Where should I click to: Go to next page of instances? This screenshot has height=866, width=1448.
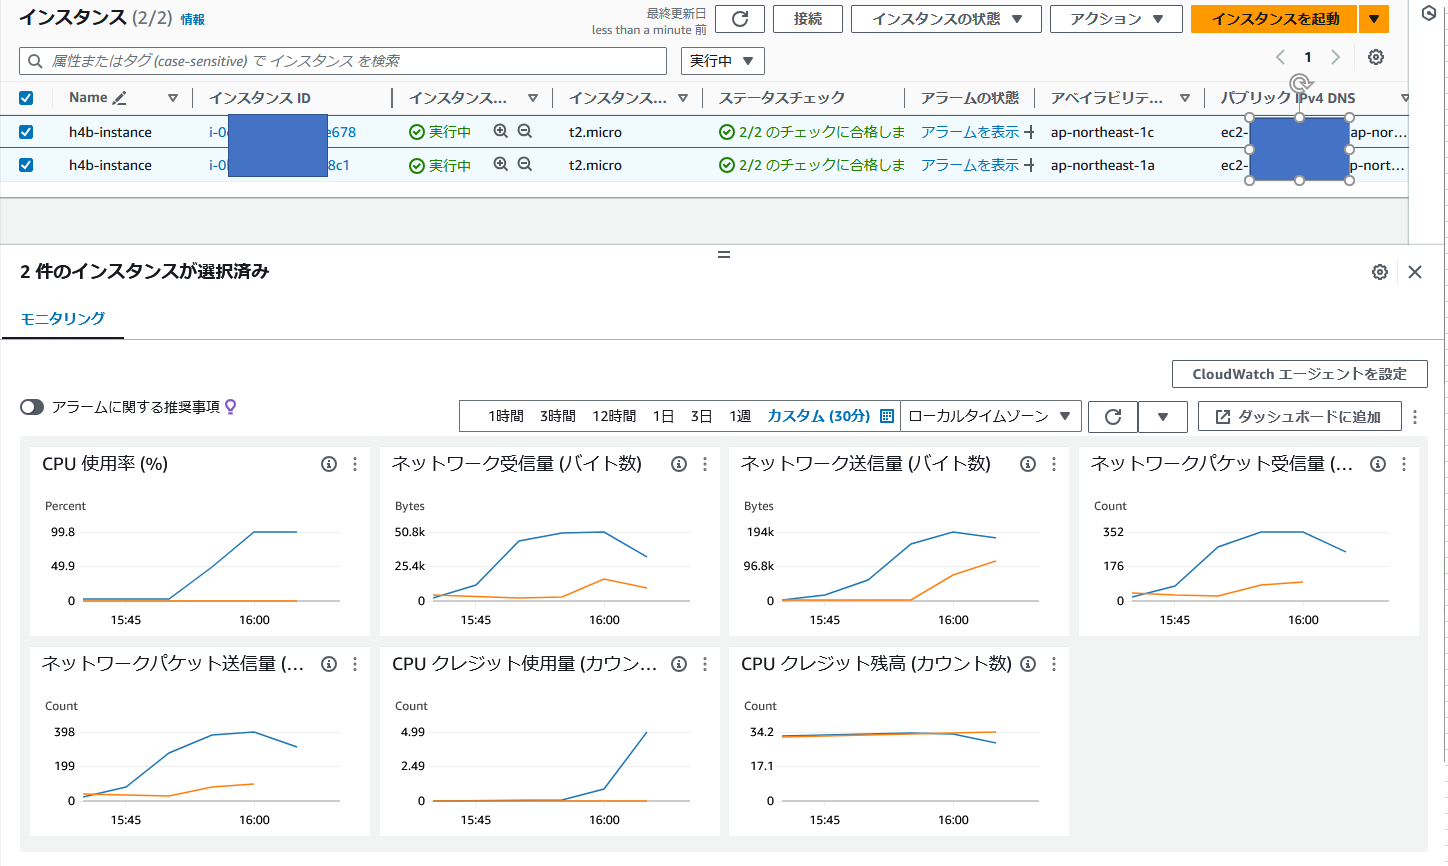coord(1335,57)
